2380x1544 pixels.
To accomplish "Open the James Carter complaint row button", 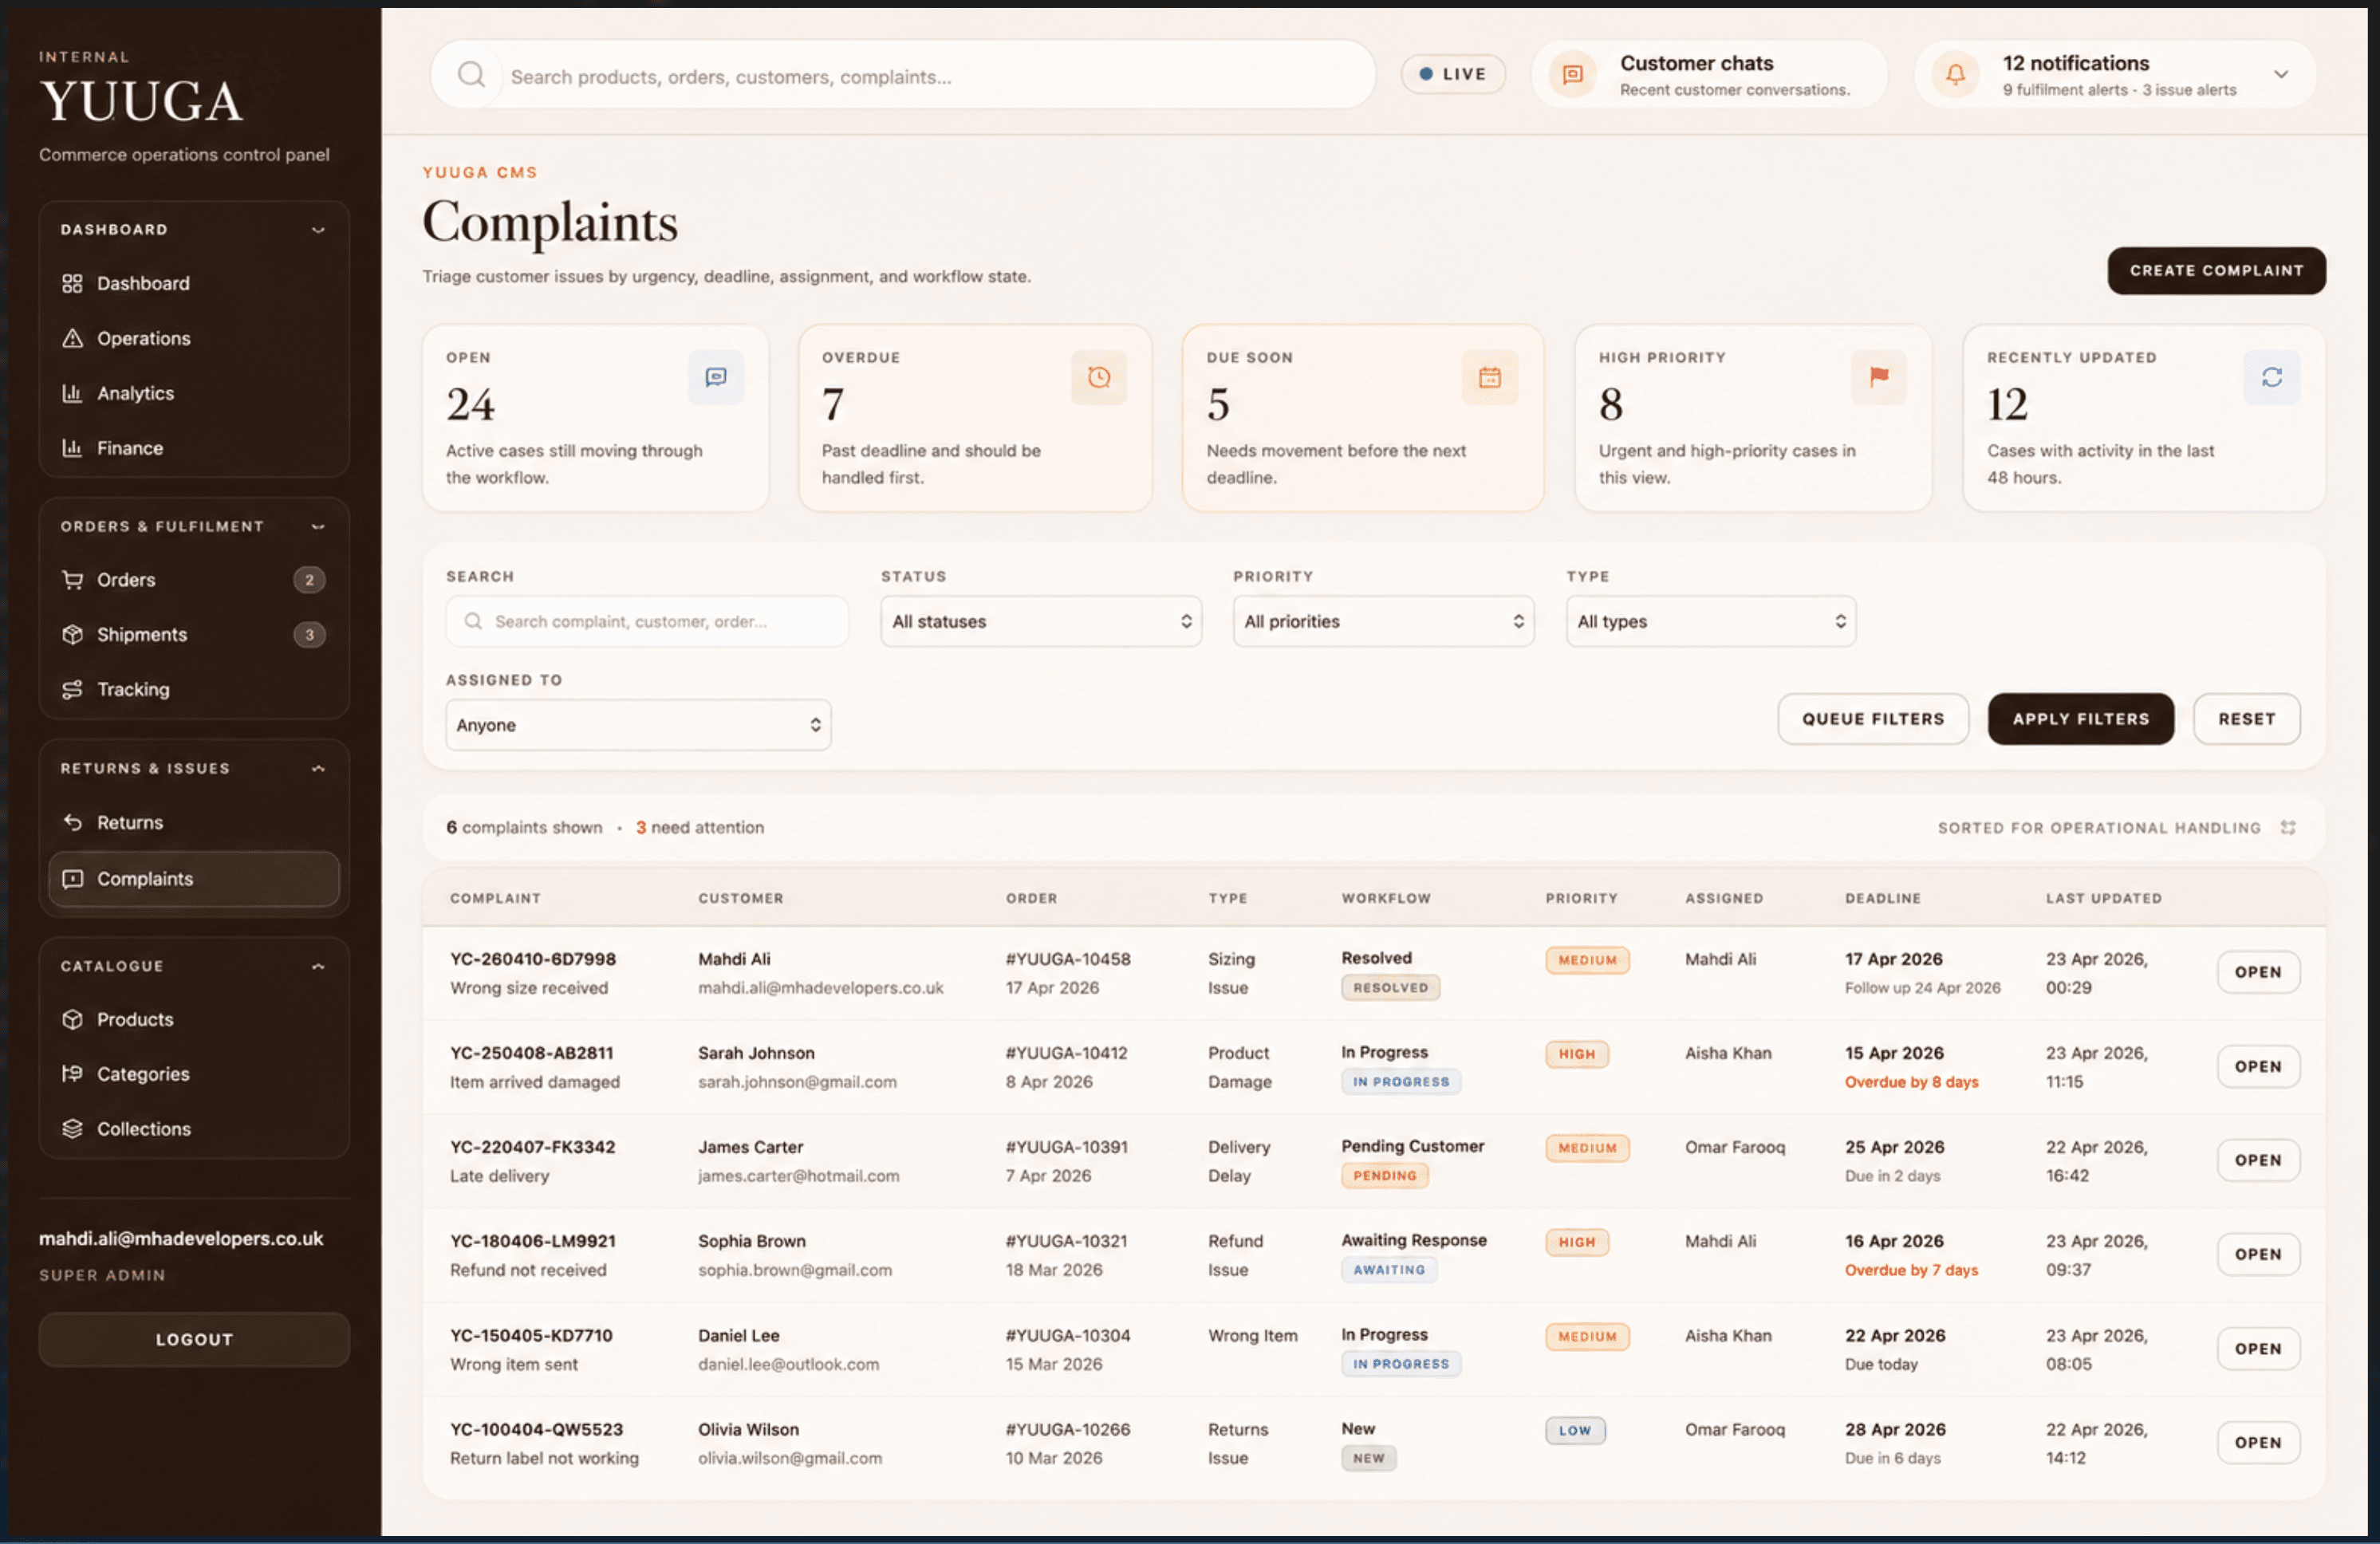I will pyautogui.click(x=2258, y=1161).
